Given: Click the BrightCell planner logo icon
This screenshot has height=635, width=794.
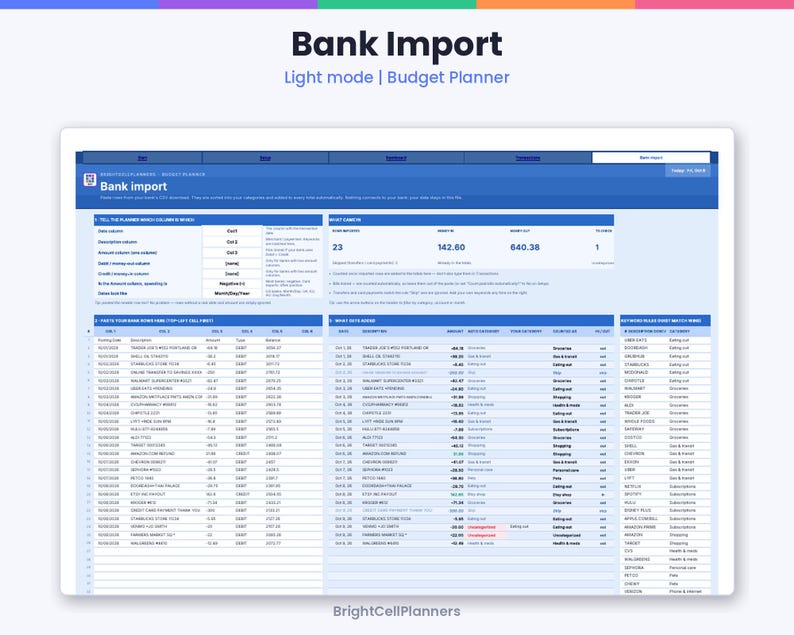Looking at the screenshot, I should (90, 179).
